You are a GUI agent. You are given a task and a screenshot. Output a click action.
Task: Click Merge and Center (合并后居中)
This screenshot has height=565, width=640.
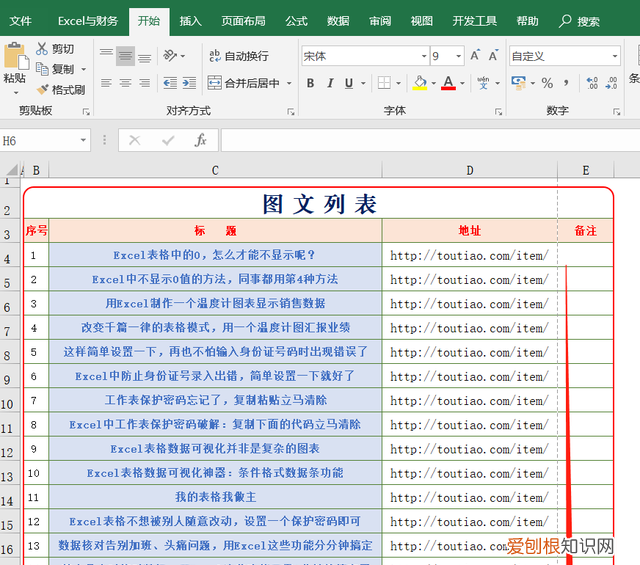[244, 83]
